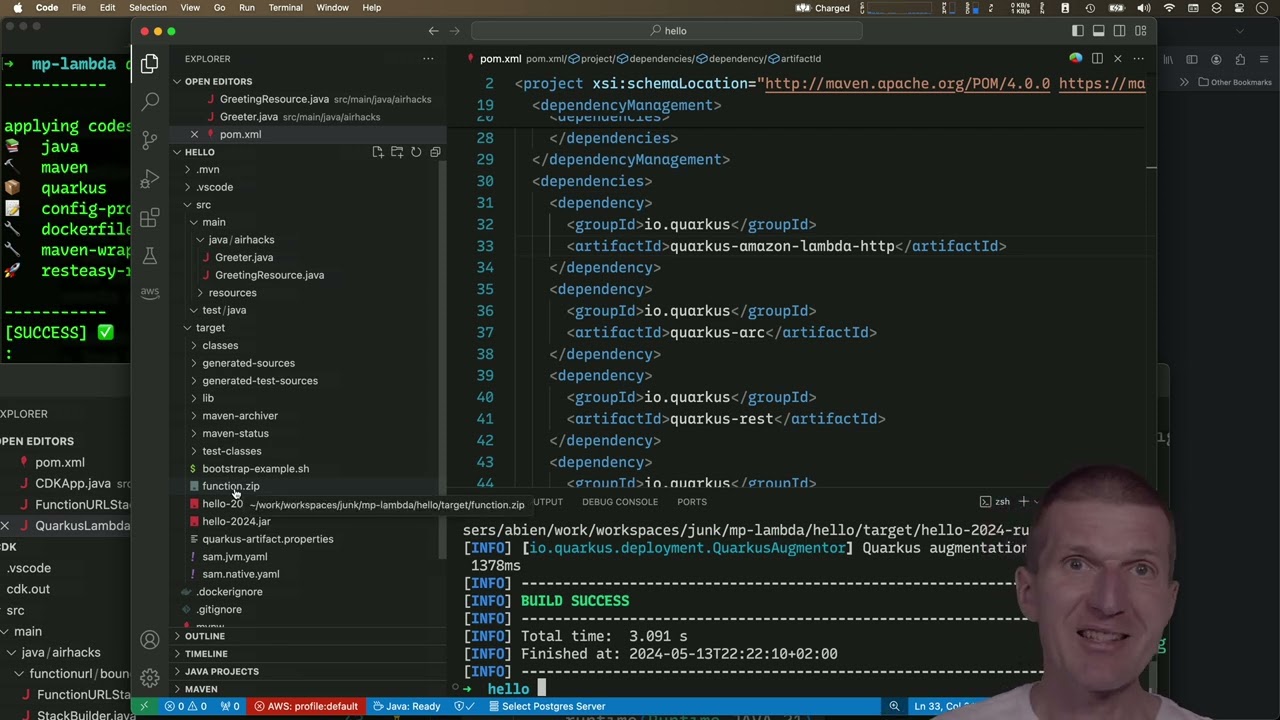
Task: Open the Testing flask view
Action: click(150, 256)
